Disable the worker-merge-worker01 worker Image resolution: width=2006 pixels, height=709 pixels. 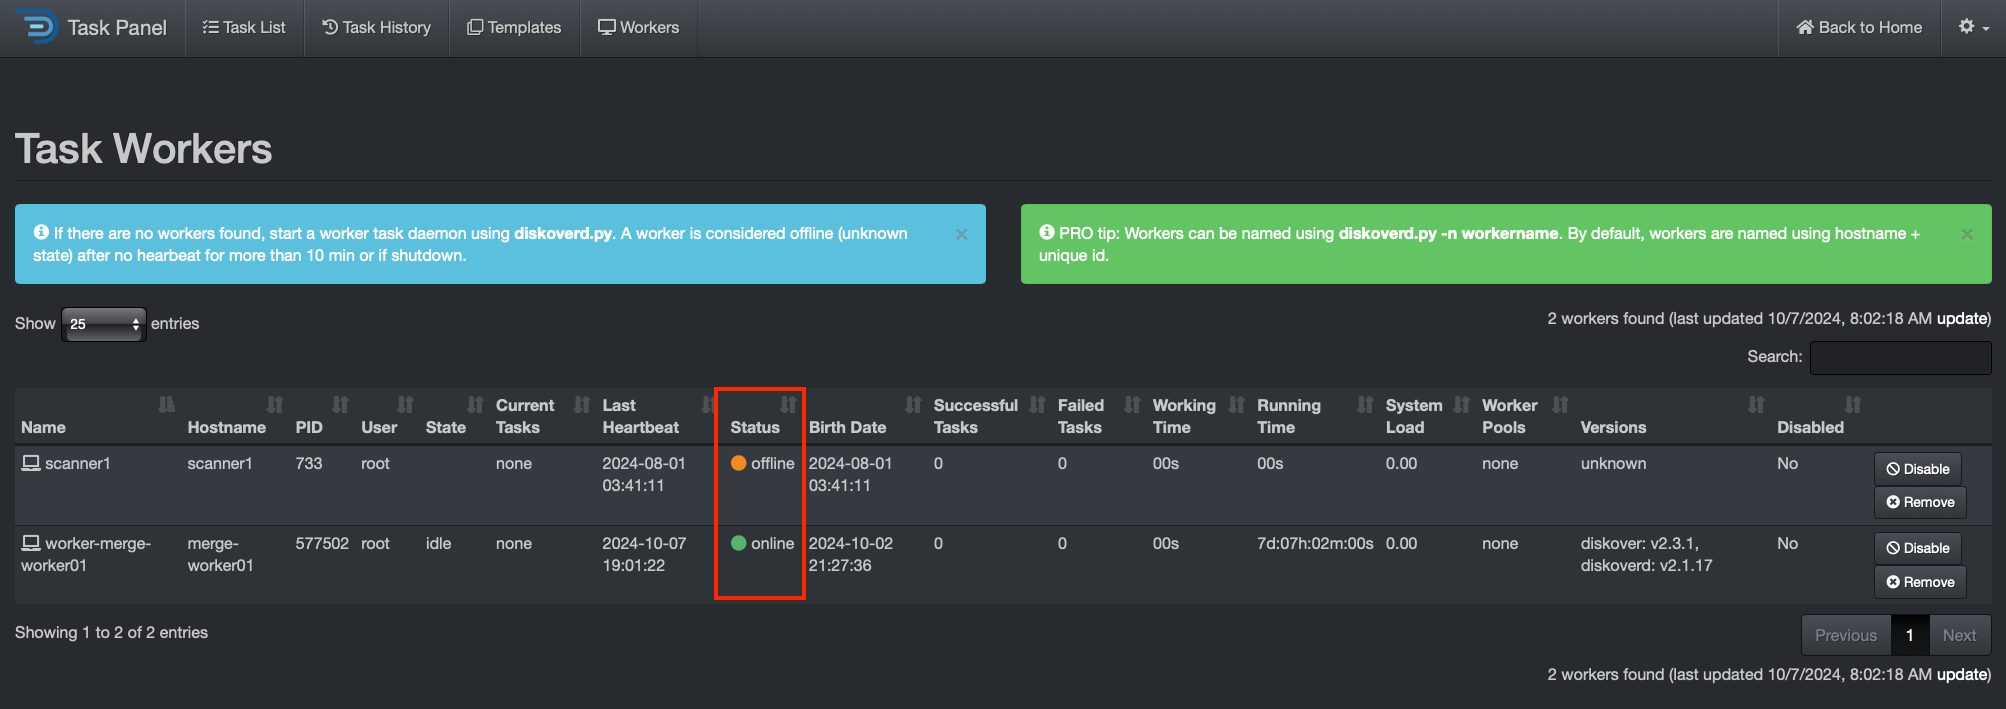[1918, 548]
